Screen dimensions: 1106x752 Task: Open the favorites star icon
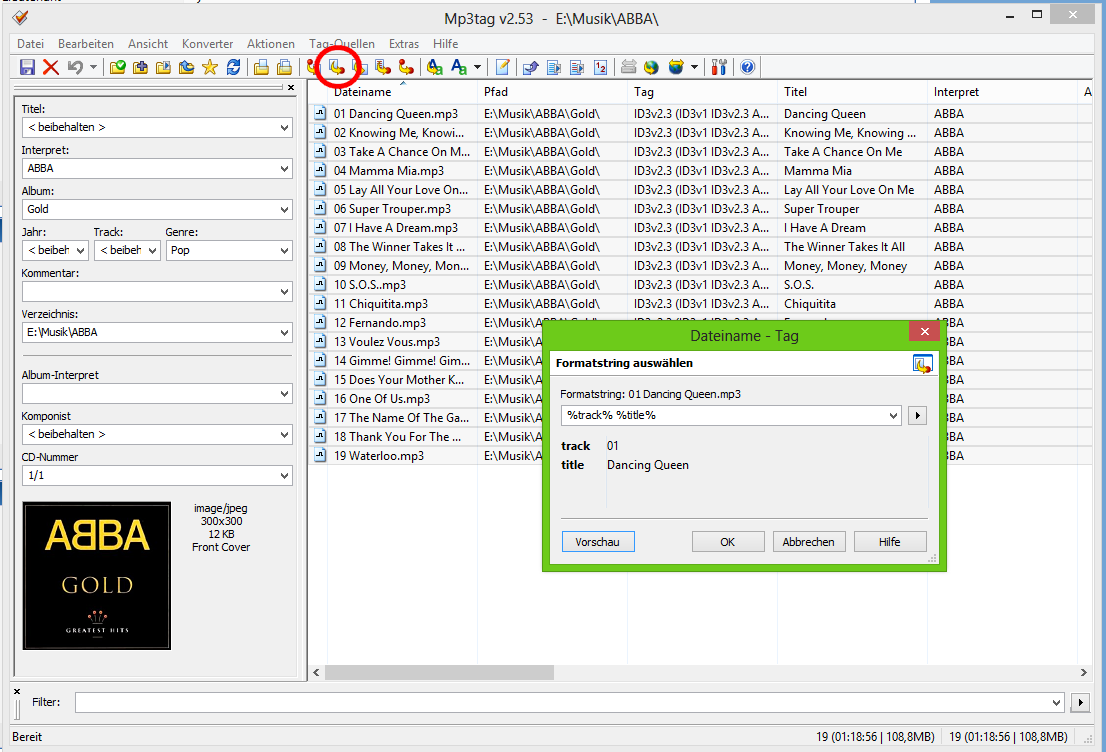[209, 67]
